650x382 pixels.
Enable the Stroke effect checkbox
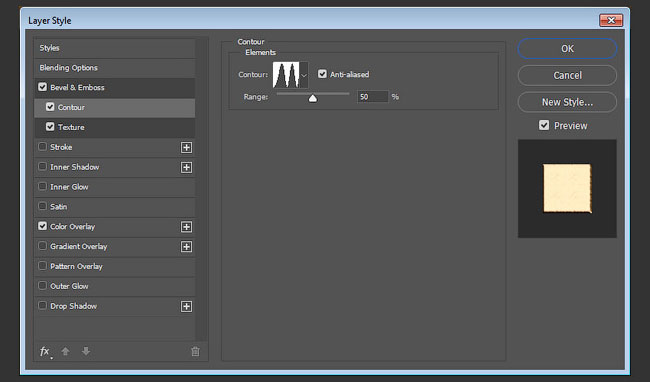[x=42, y=147]
